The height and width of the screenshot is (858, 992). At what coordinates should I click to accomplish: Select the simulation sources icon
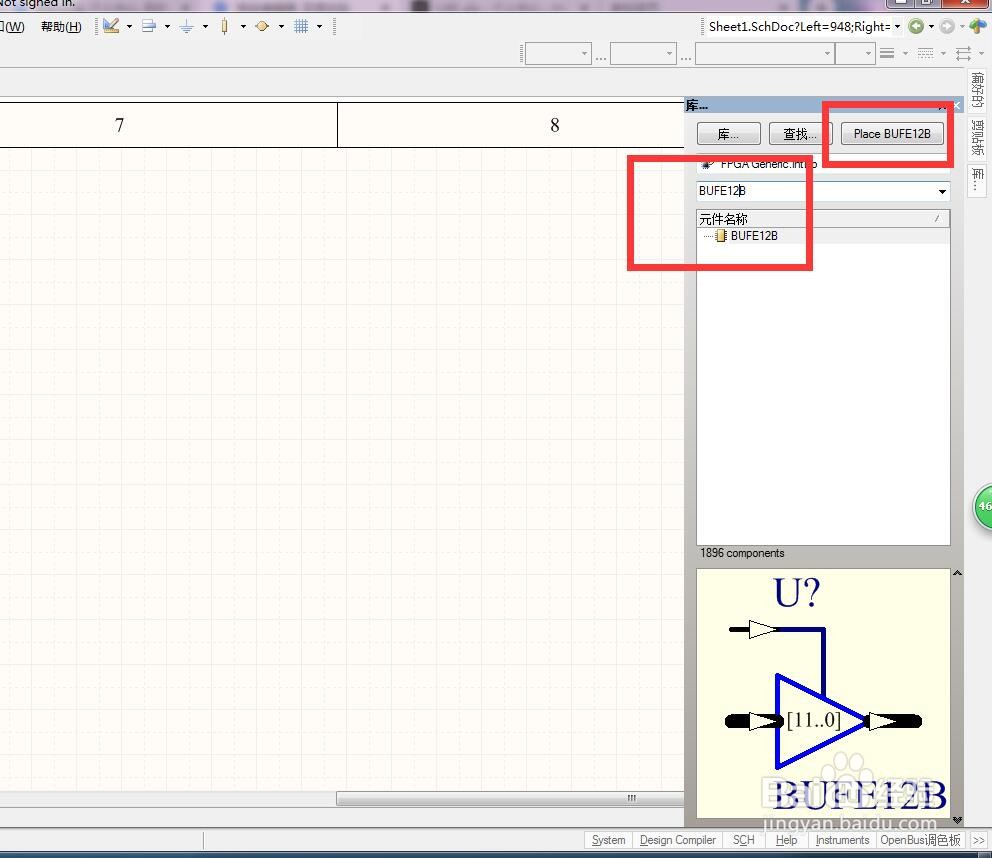[x=262, y=26]
